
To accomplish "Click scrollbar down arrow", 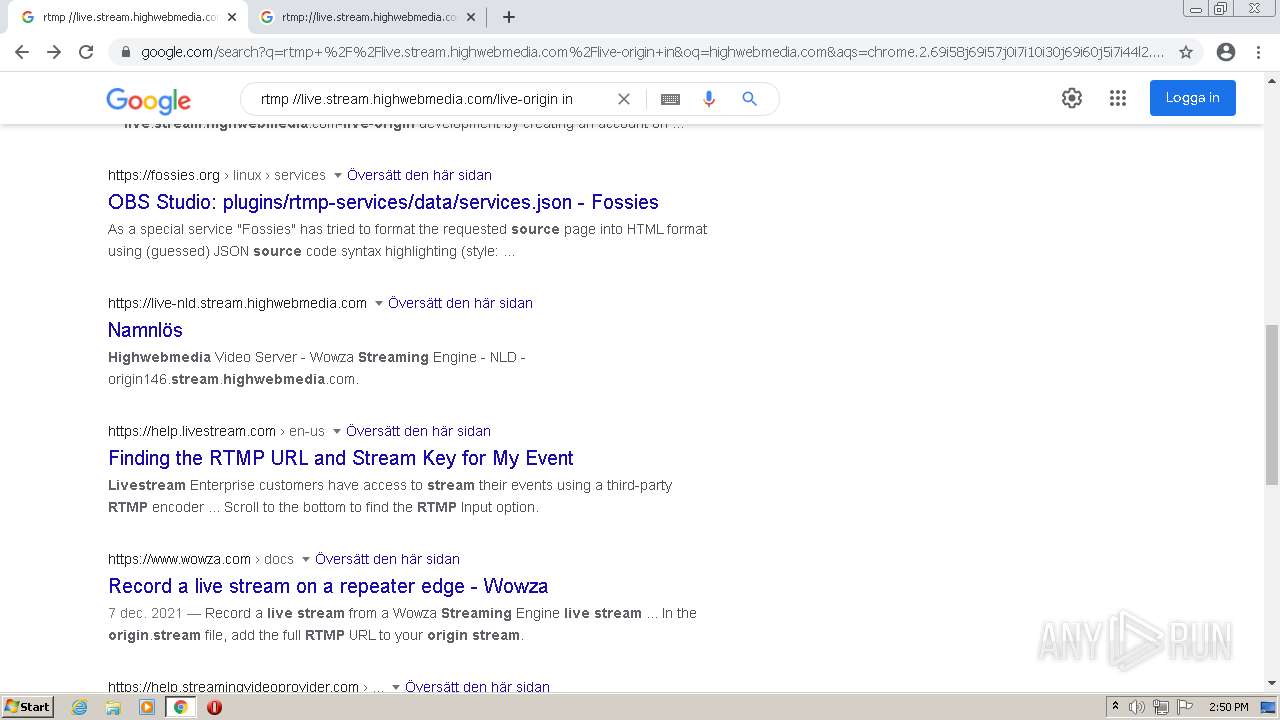I will point(1271,683).
